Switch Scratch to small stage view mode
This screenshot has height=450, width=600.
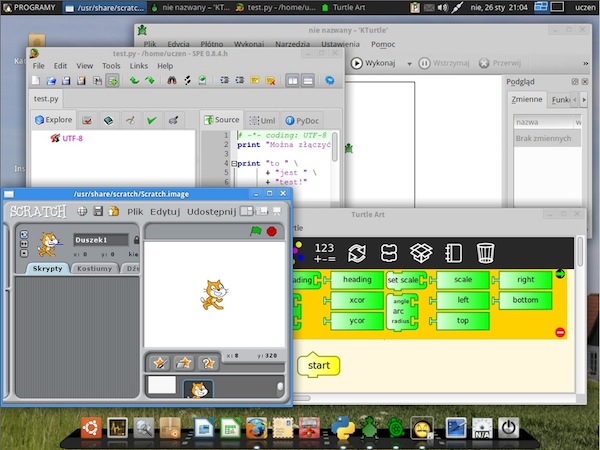tap(247, 211)
